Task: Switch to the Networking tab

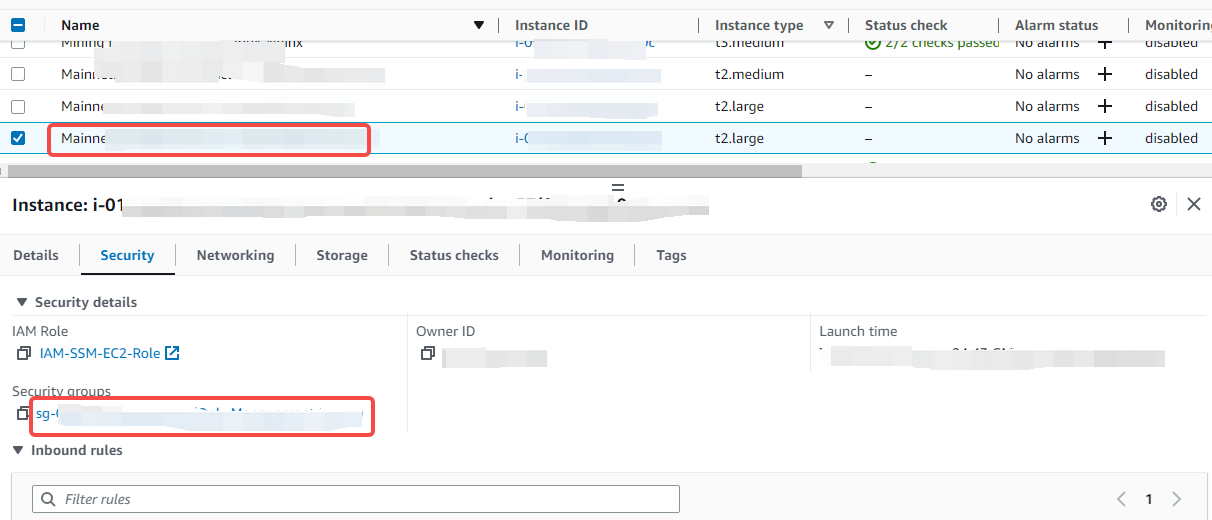Action: click(x=235, y=255)
